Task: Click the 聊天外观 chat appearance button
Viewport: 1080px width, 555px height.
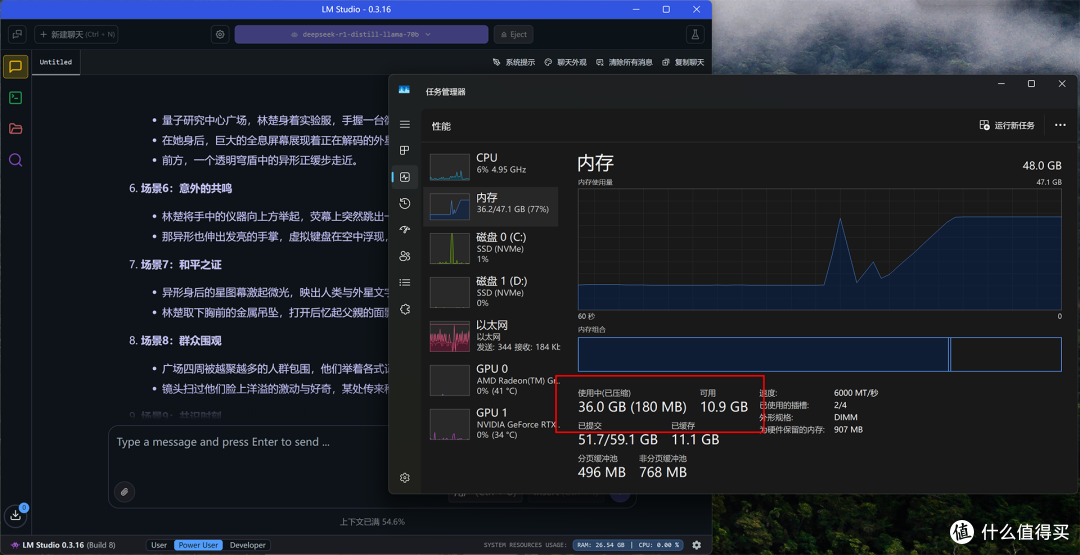Action: click(x=565, y=63)
